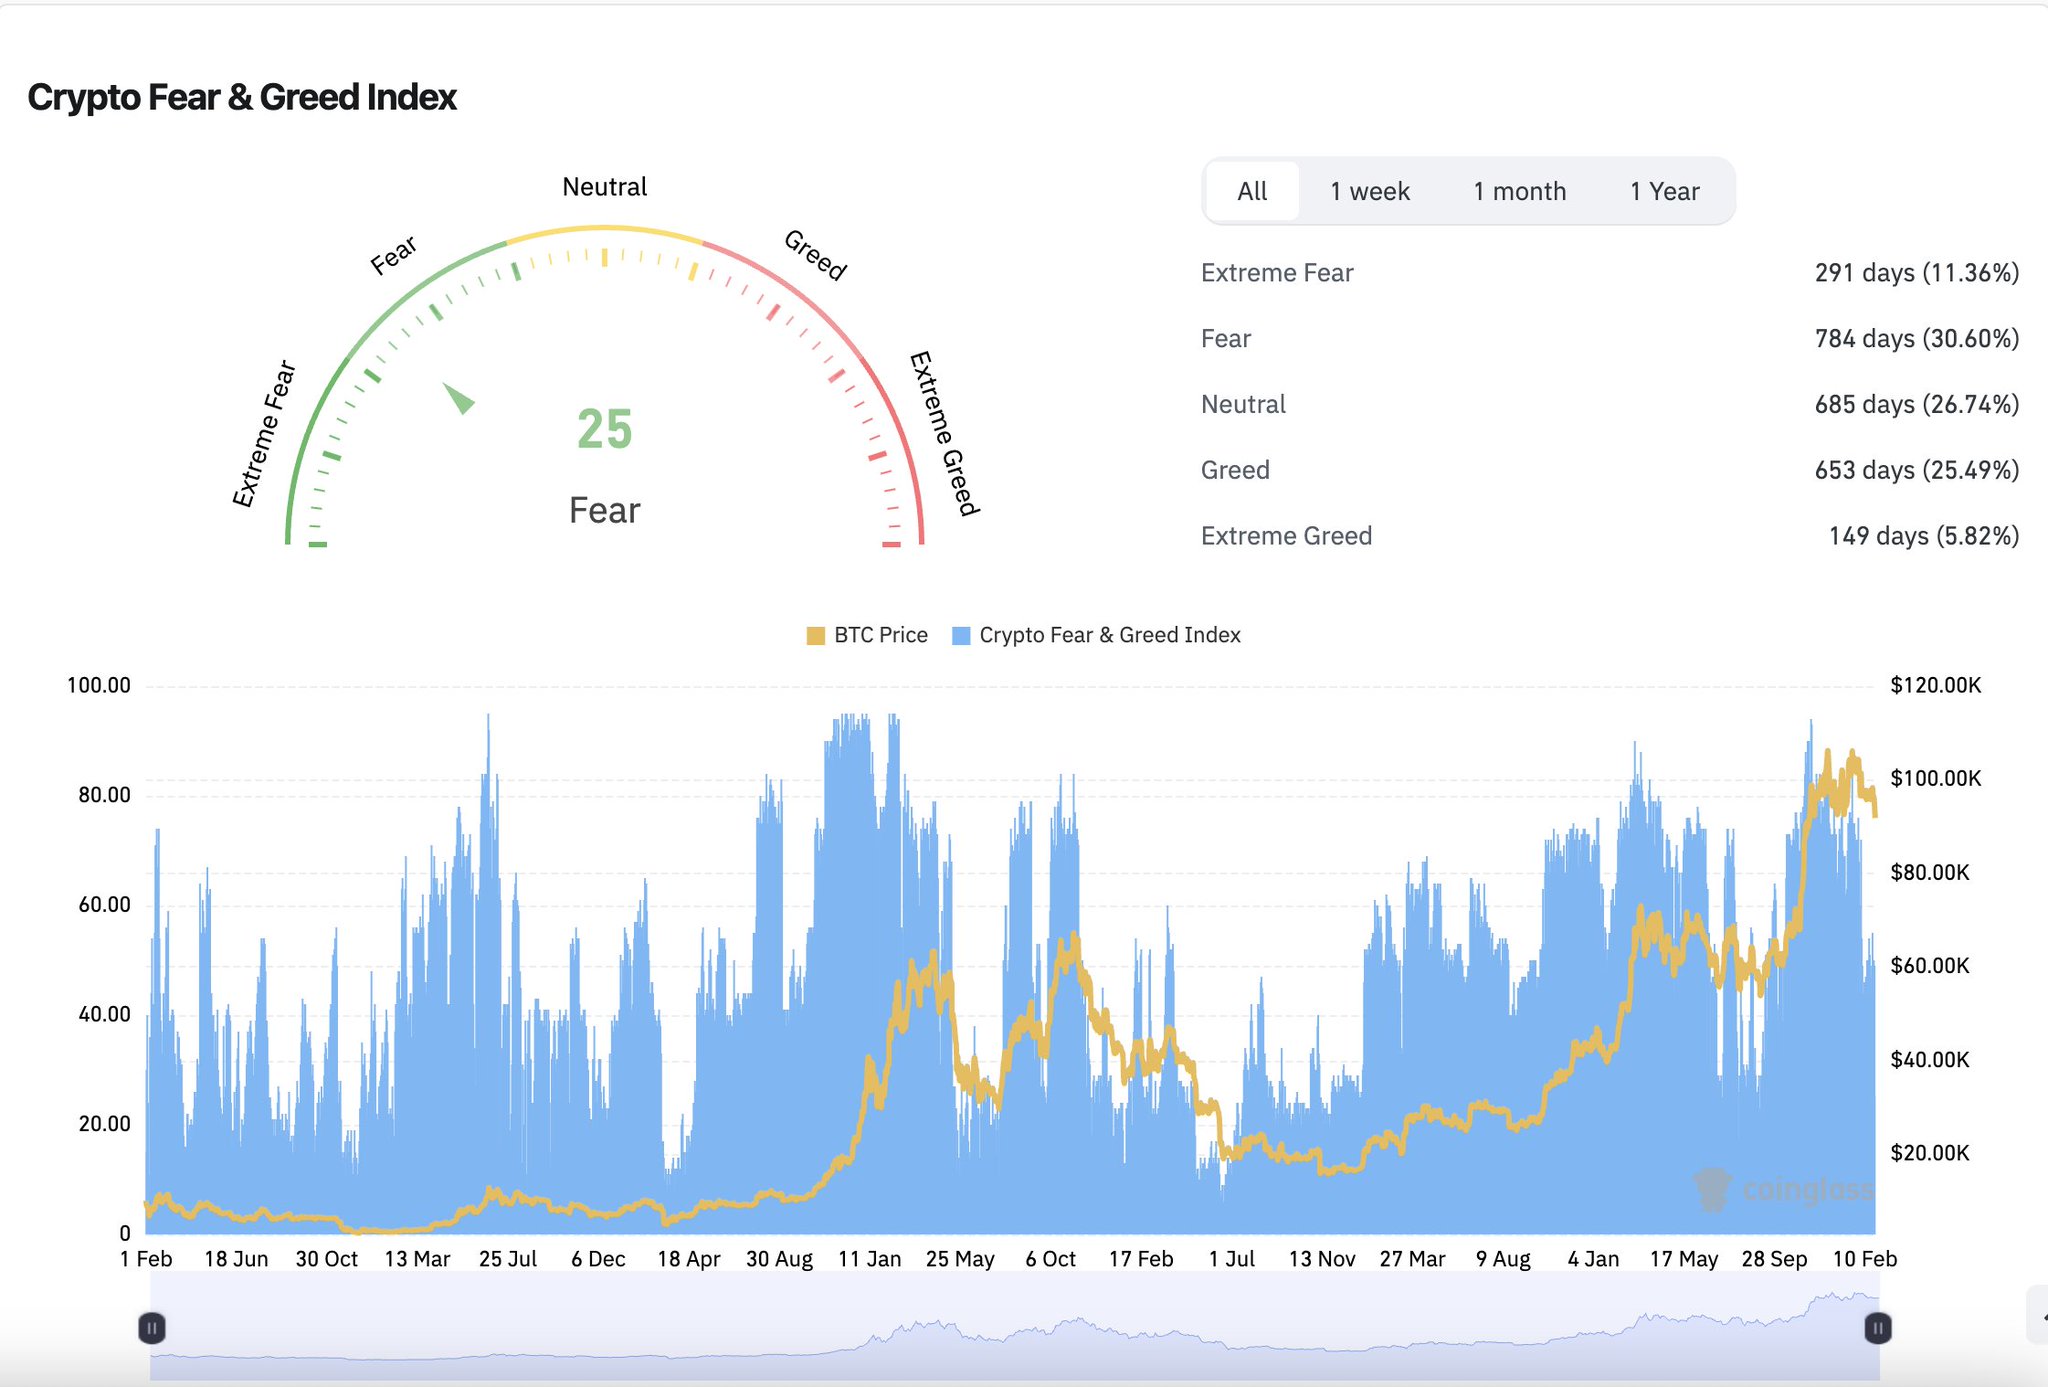Click the 685 days (26.74%) value

tap(1917, 404)
